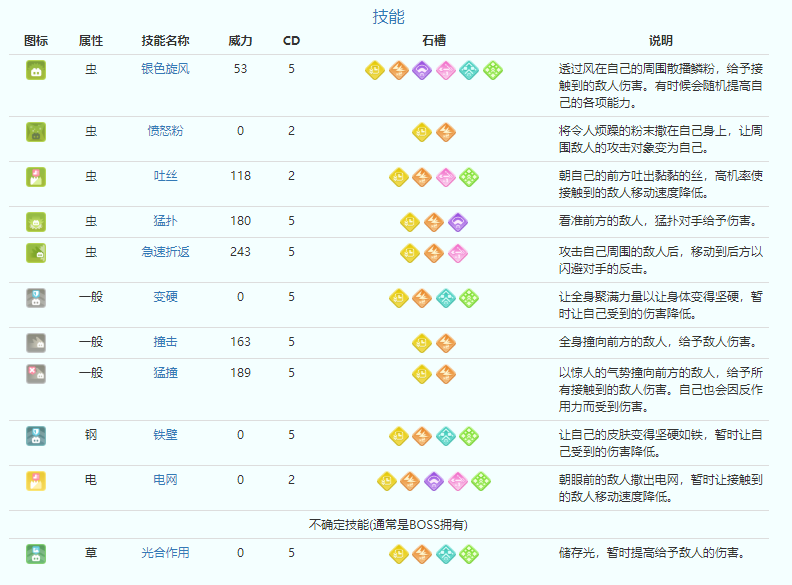Open the 急速折返 skill link
Image resolution: width=792 pixels, height=585 pixels.
[165, 252]
